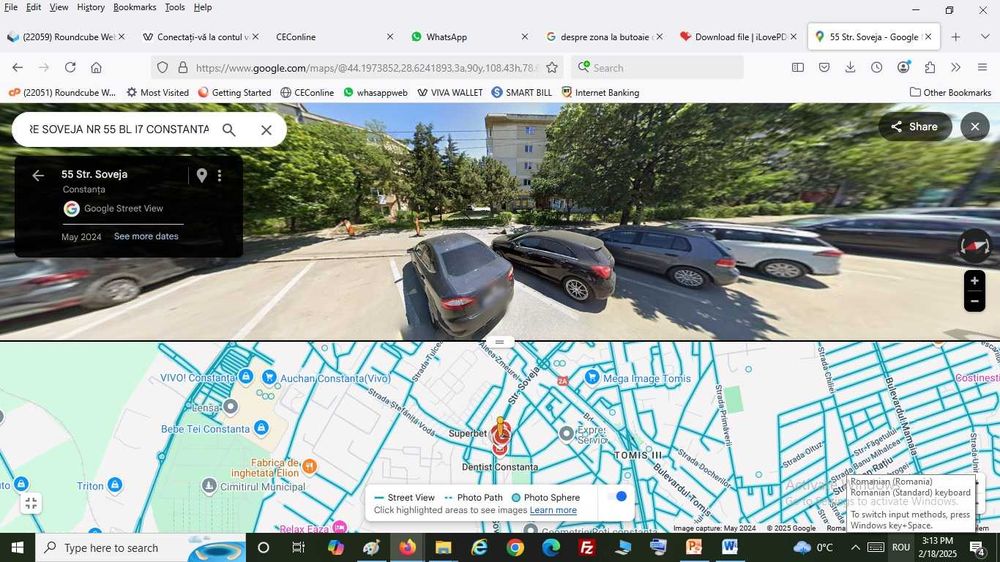Image resolution: width=1000 pixels, height=562 pixels.
Task: Go back in browser history
Action: (x=17, y=68)
